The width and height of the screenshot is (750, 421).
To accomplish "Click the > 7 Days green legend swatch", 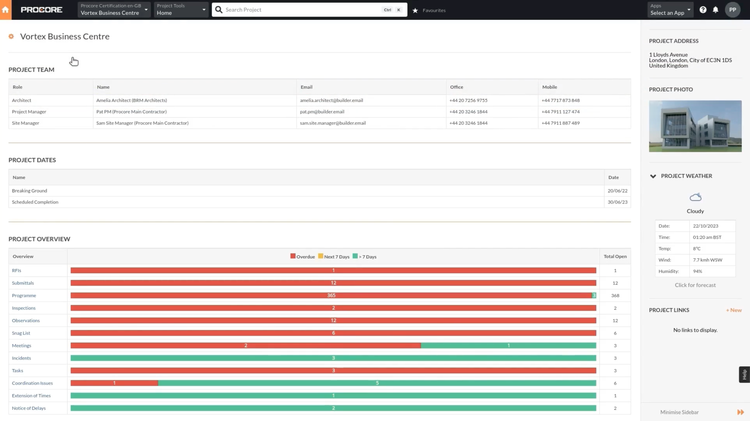I will (x=355, y=256).
